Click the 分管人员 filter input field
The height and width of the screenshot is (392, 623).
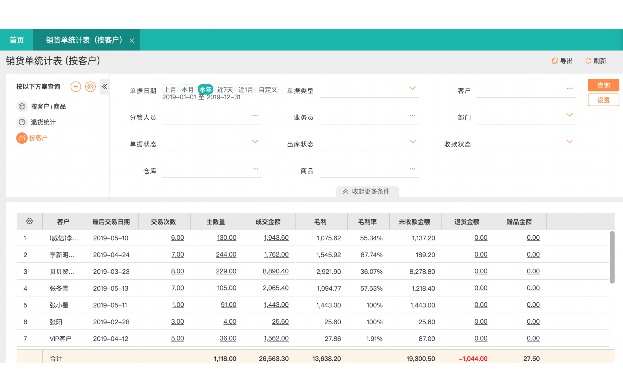pos(212,117)
